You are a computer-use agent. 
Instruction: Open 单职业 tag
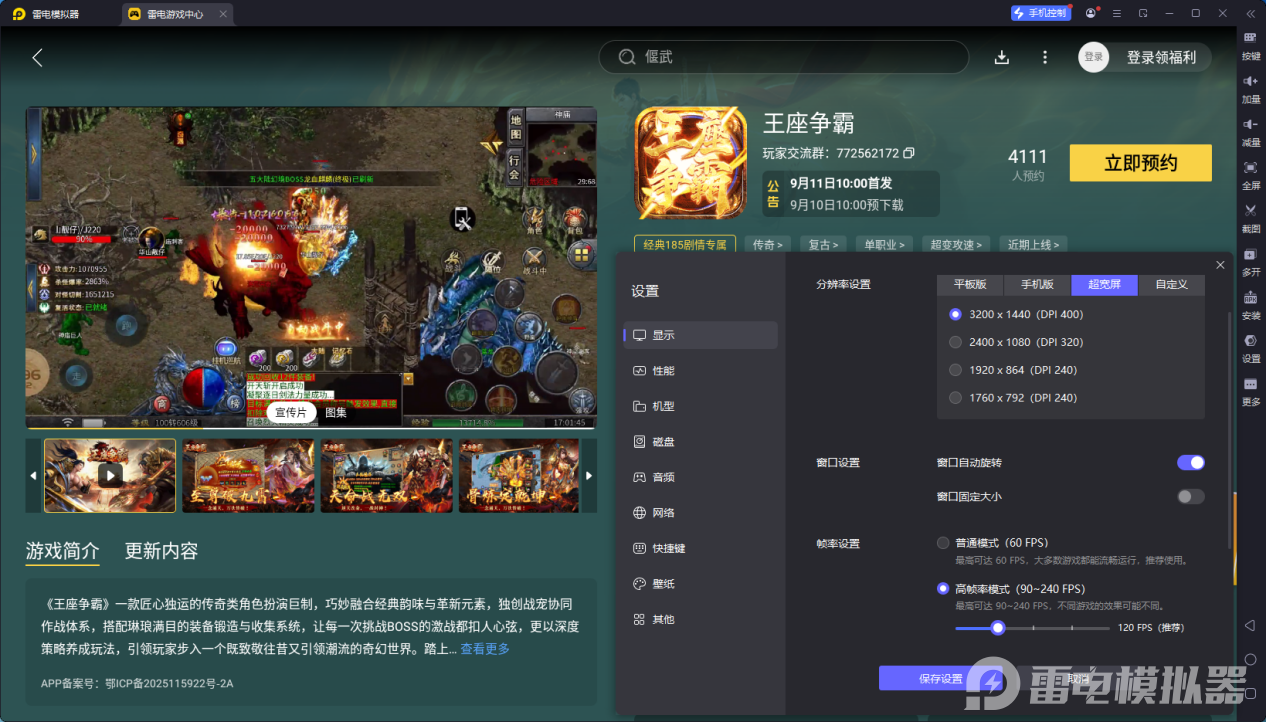coord(886,244)
